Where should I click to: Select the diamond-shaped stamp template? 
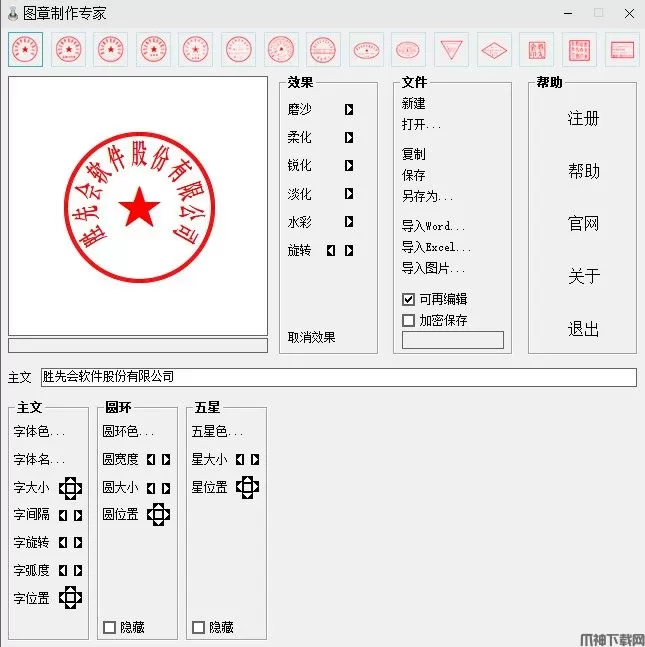[x=494, y=50]
